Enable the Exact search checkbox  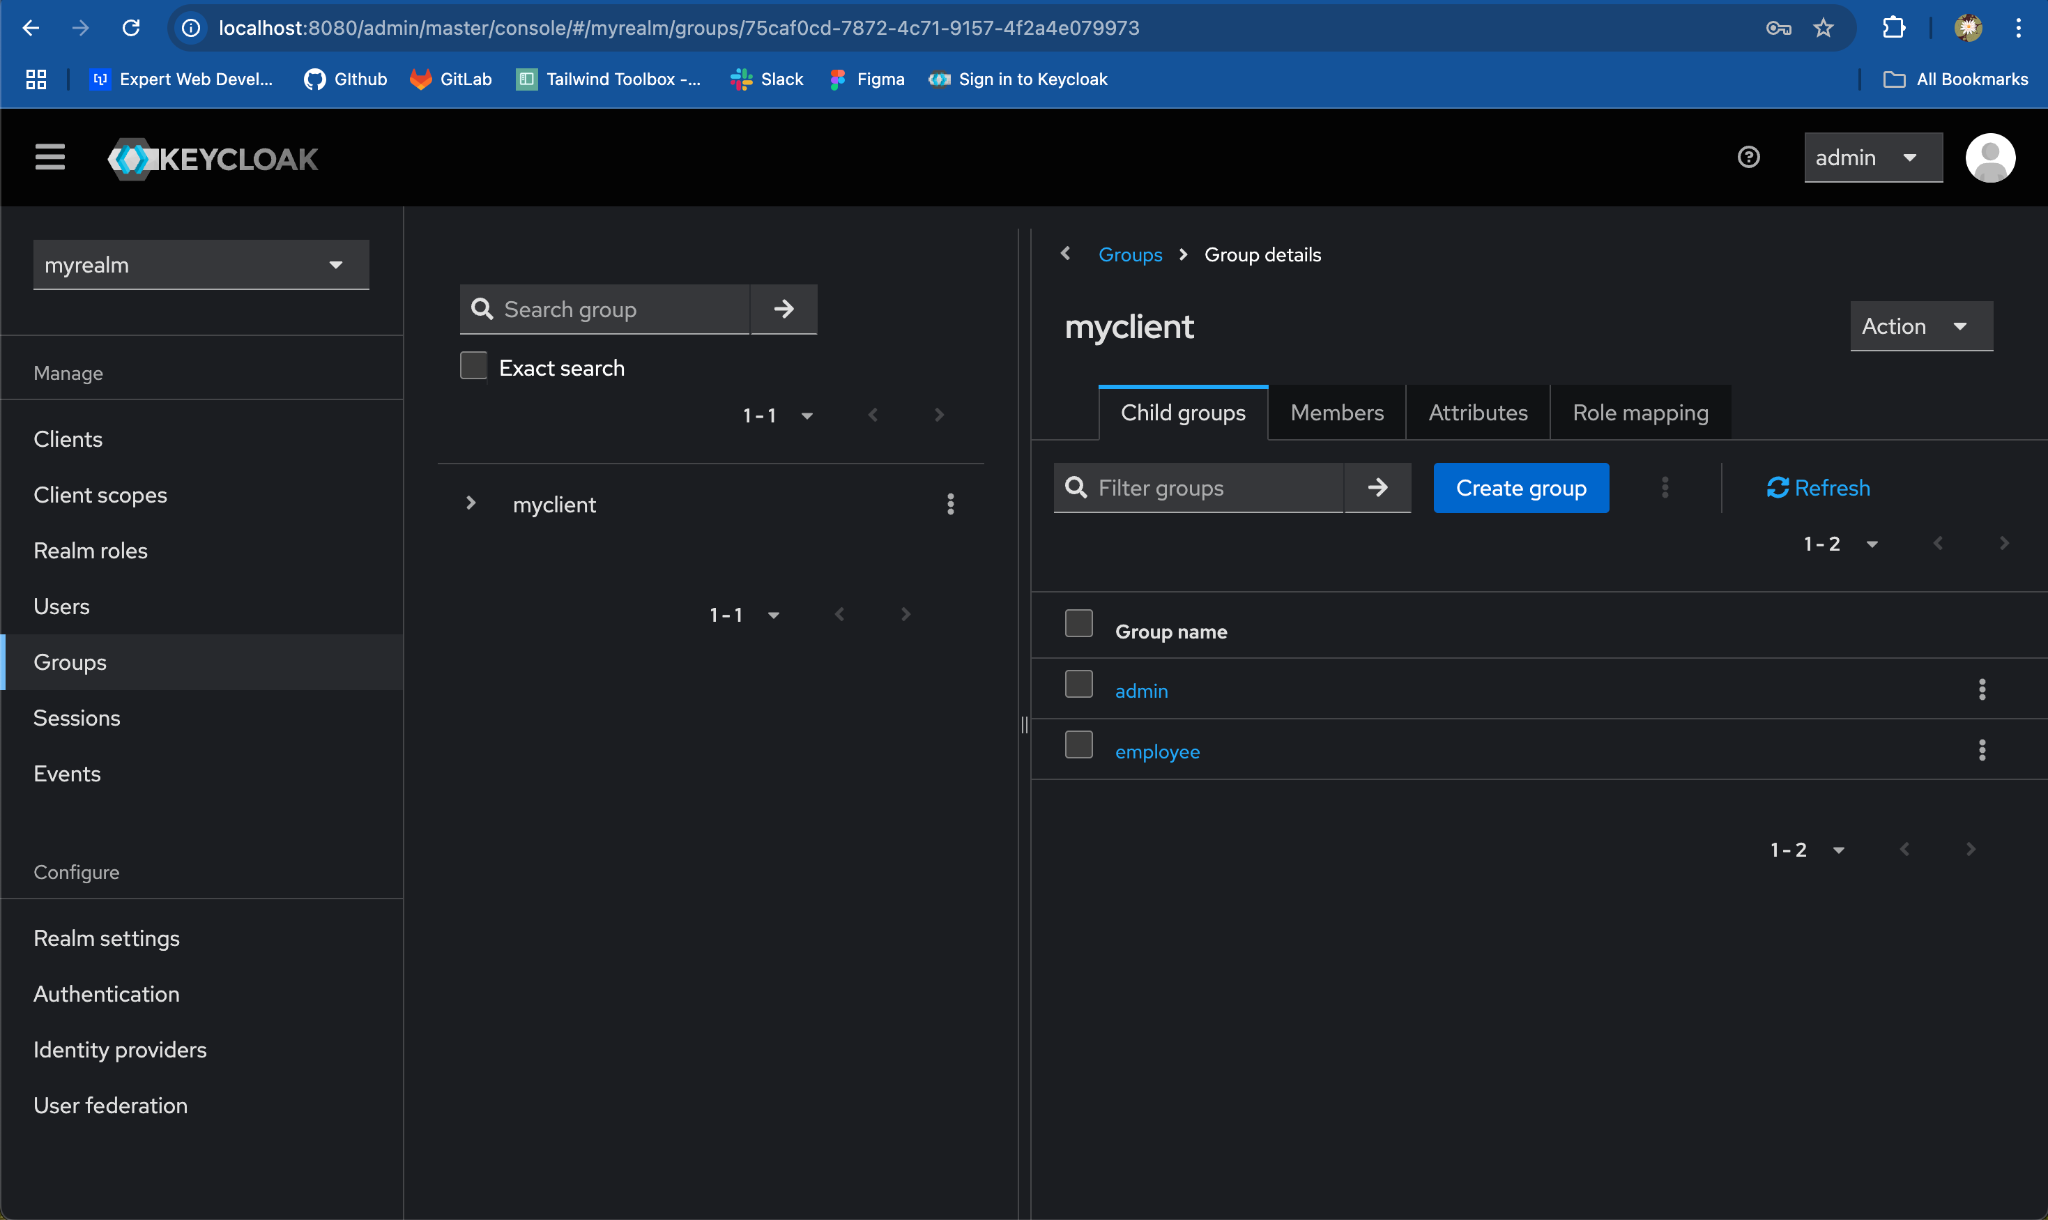point(474,366)
